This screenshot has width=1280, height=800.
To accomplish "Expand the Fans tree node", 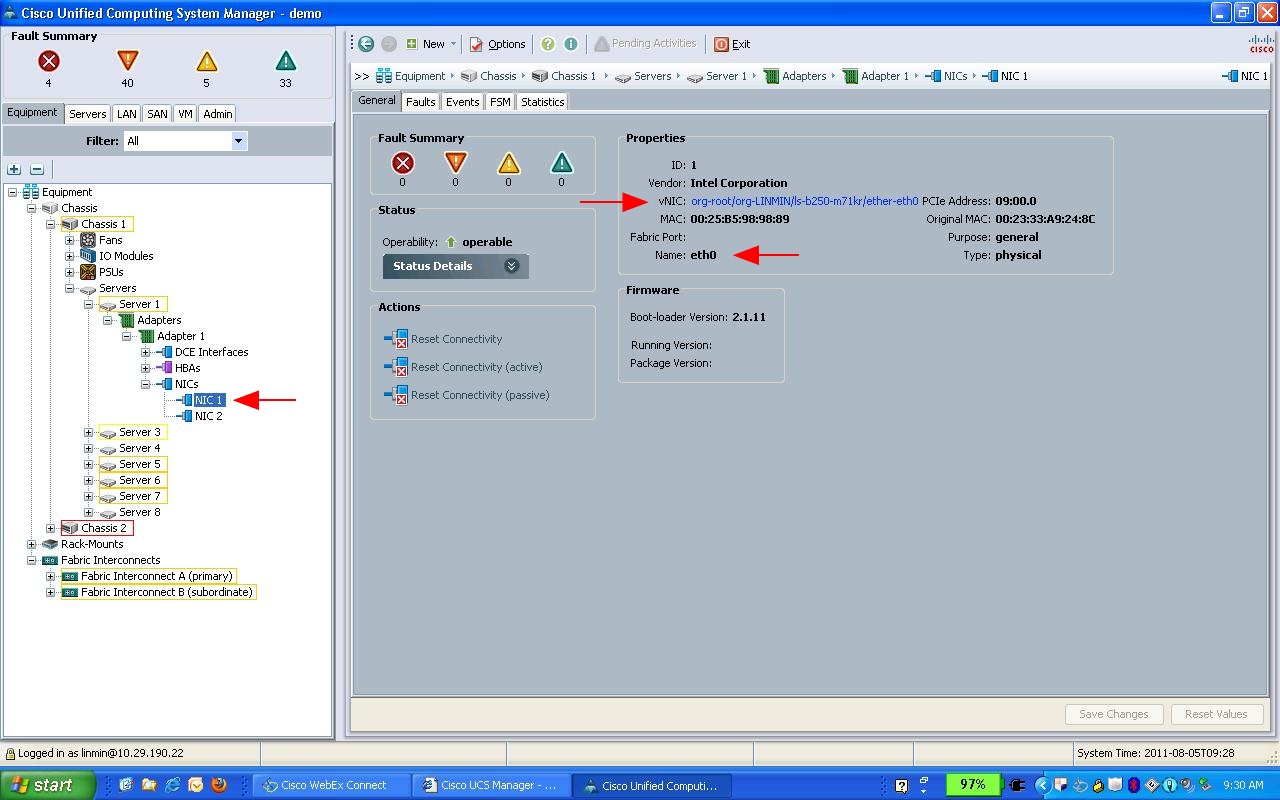I will pos(69,240).
